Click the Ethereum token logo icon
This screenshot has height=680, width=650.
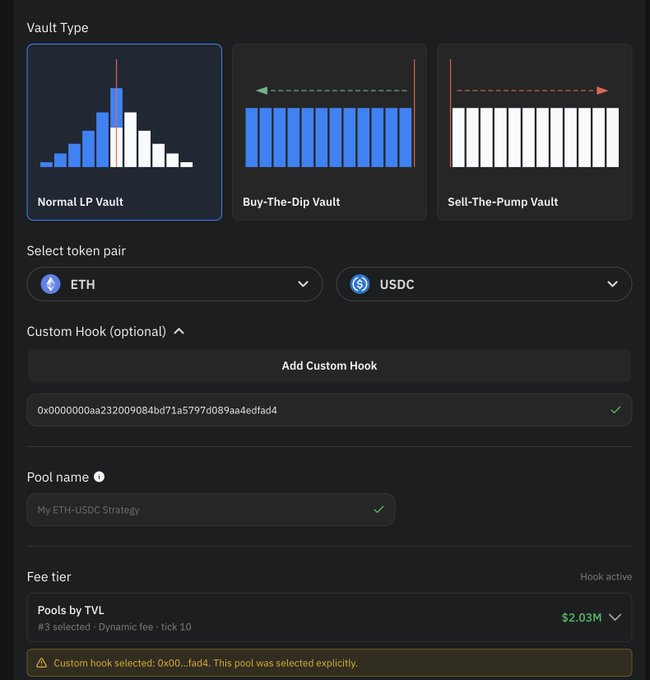click(51, 284)
